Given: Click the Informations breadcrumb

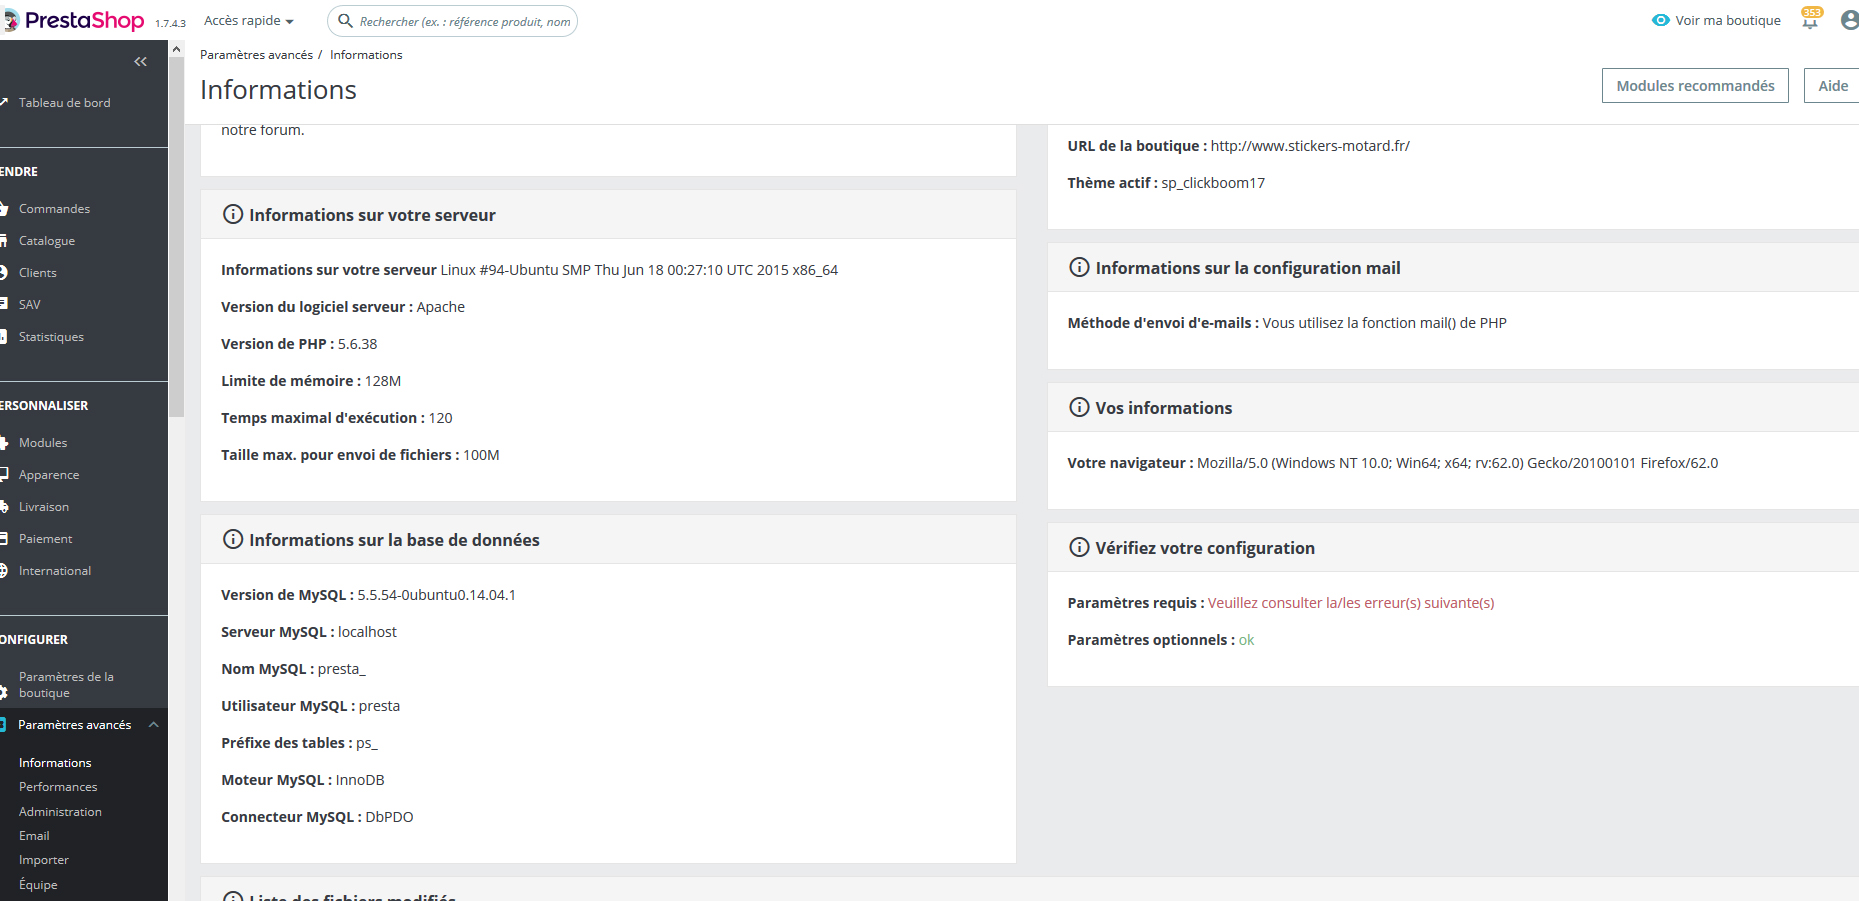Looking at the screenshot, I should coord(366,55).
